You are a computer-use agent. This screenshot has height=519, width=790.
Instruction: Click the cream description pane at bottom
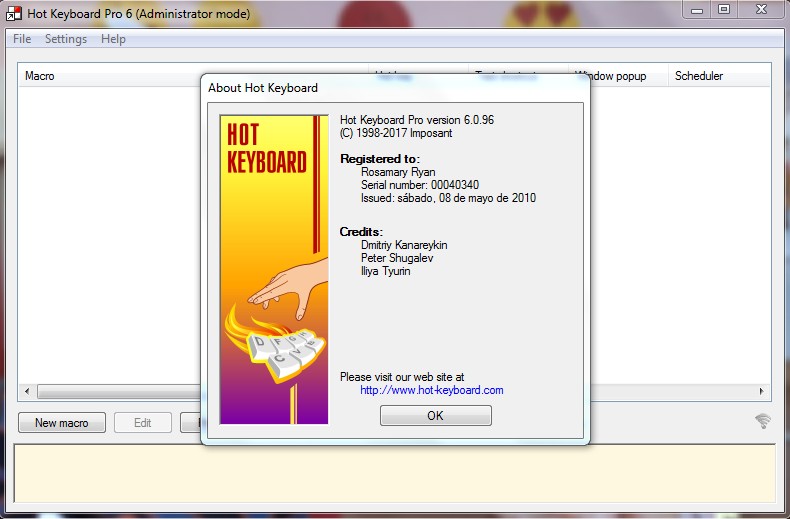tap(394, 473)
